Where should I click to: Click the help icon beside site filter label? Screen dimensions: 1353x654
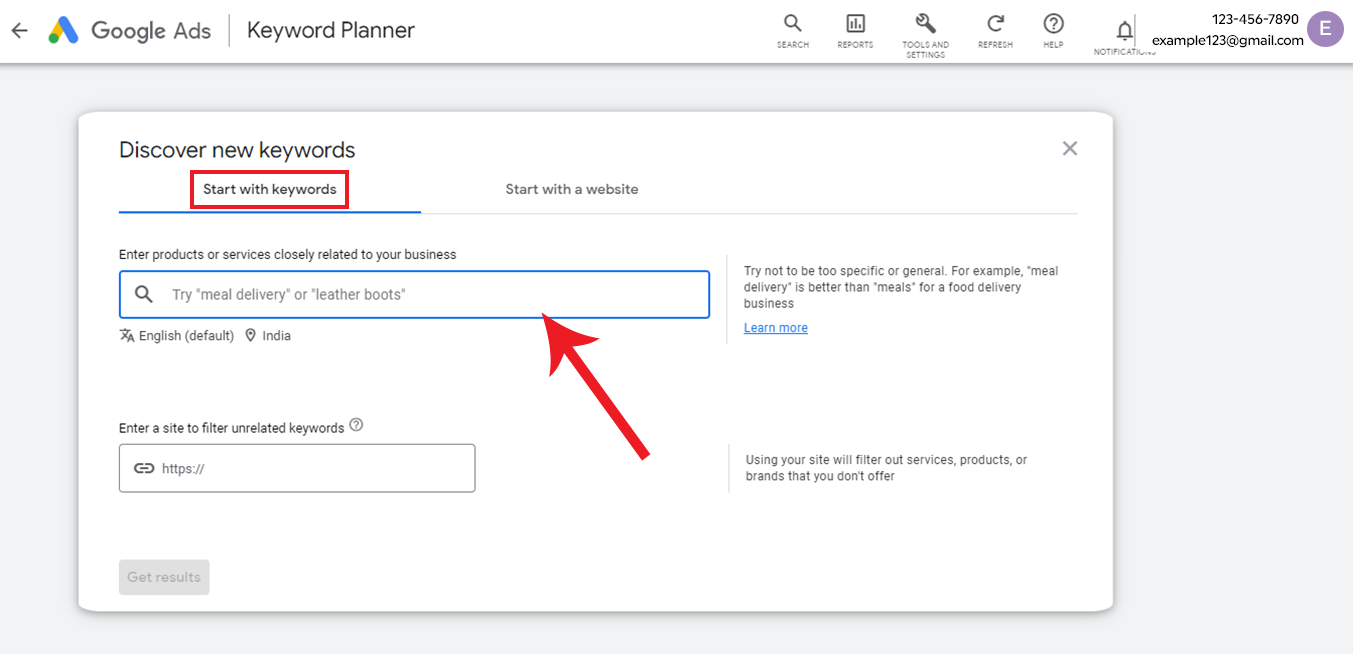click(356, 425)
